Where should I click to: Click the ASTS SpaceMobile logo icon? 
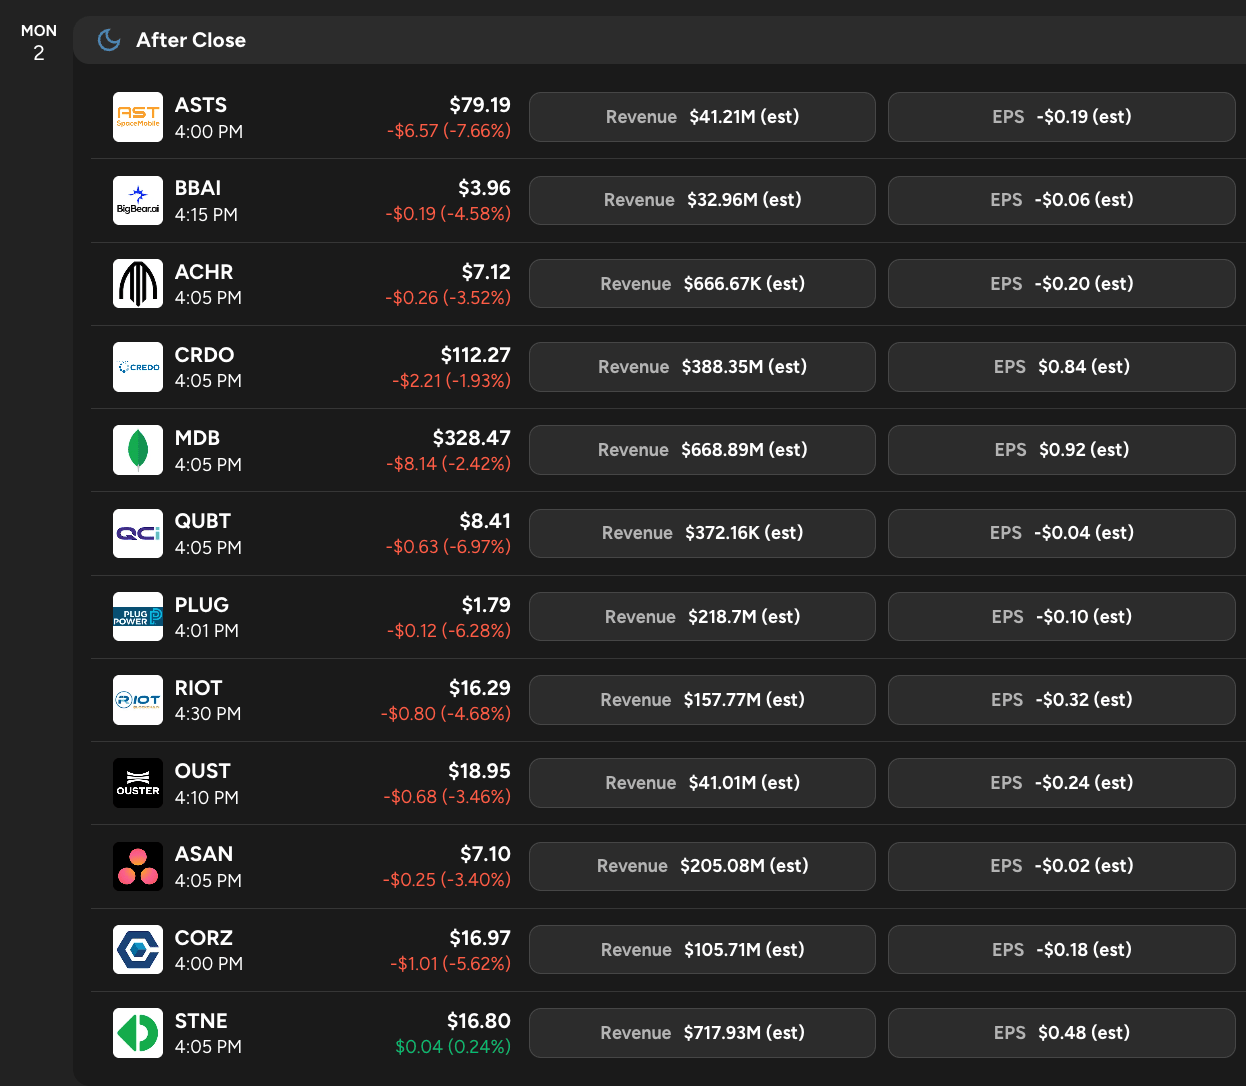(138, 117)
